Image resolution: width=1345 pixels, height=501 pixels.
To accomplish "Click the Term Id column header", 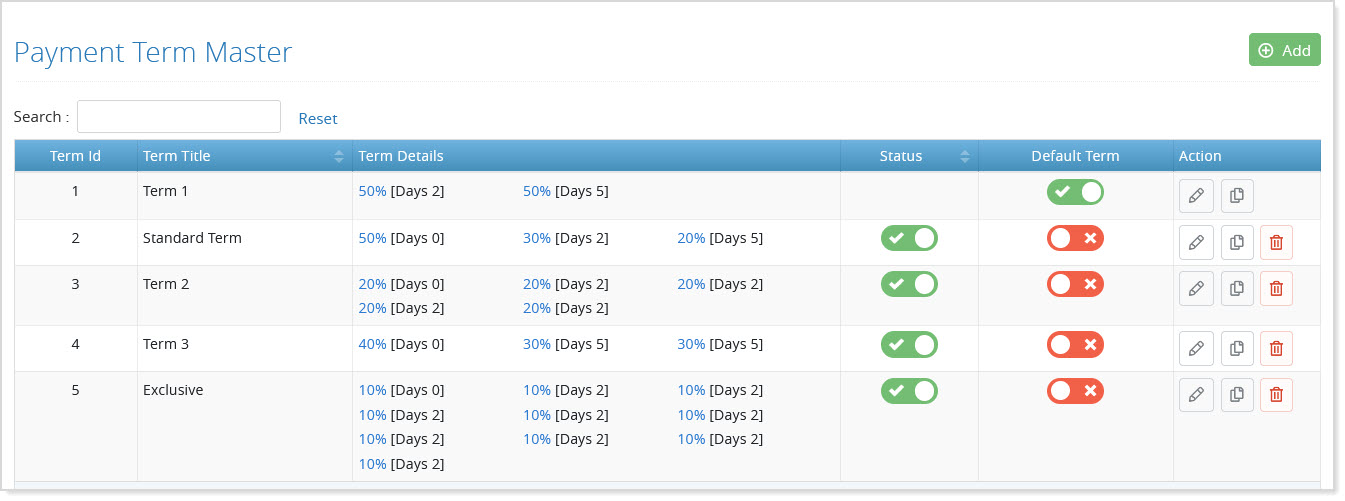I will 75,156.
